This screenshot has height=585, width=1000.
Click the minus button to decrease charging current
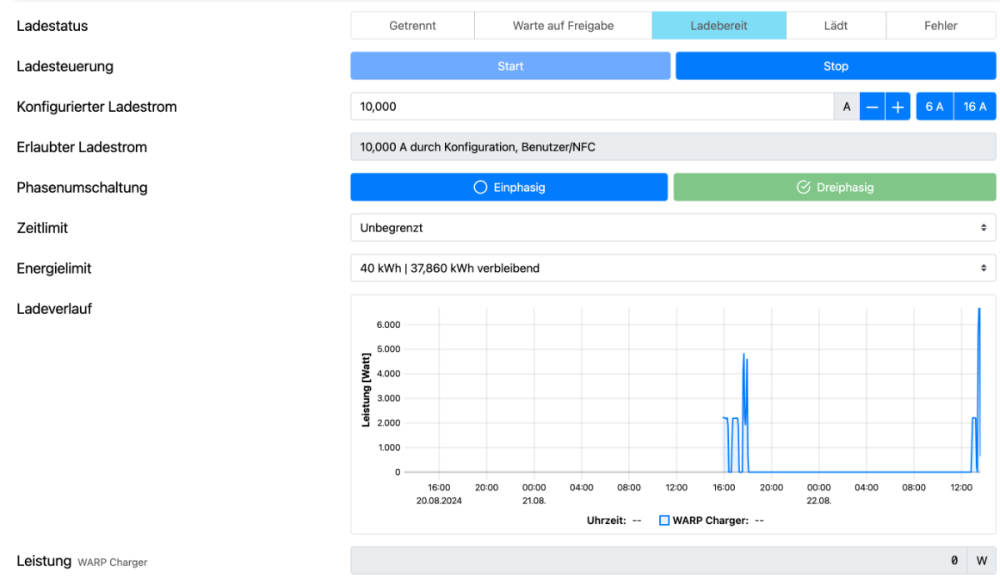click(872, 107)
